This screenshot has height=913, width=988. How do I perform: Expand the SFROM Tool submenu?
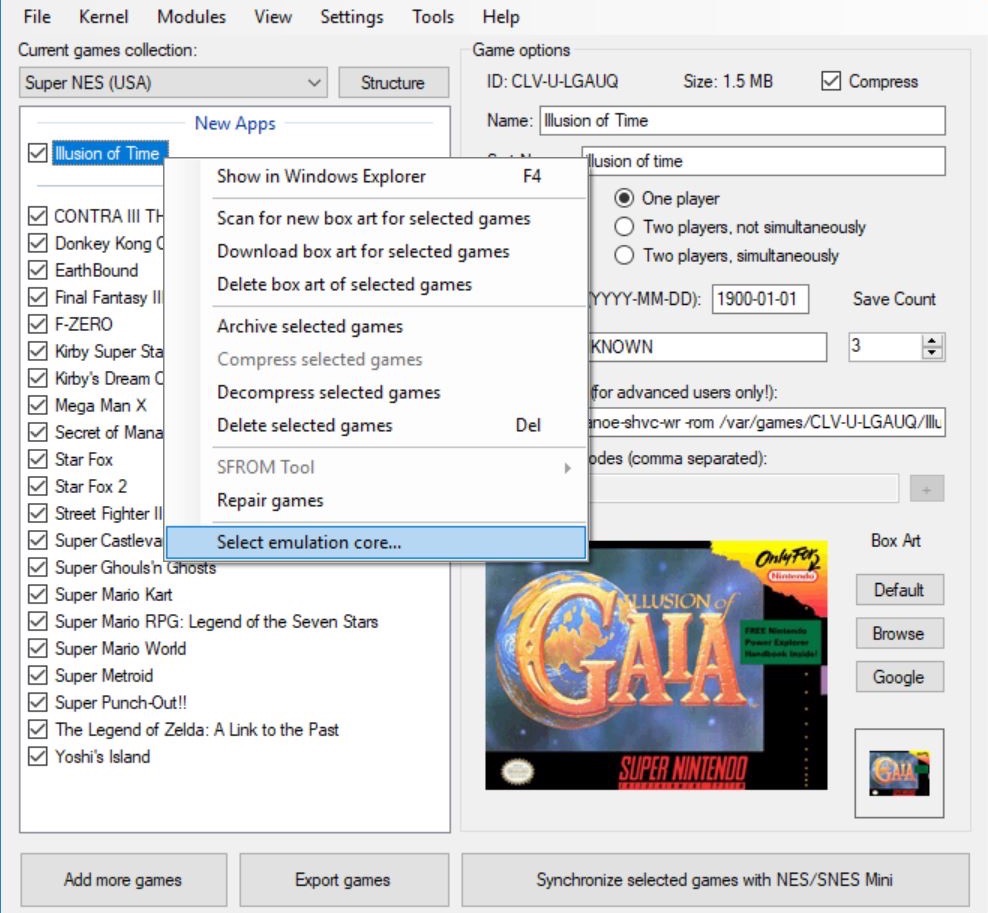pyautogui.click(x=264, y=466)
